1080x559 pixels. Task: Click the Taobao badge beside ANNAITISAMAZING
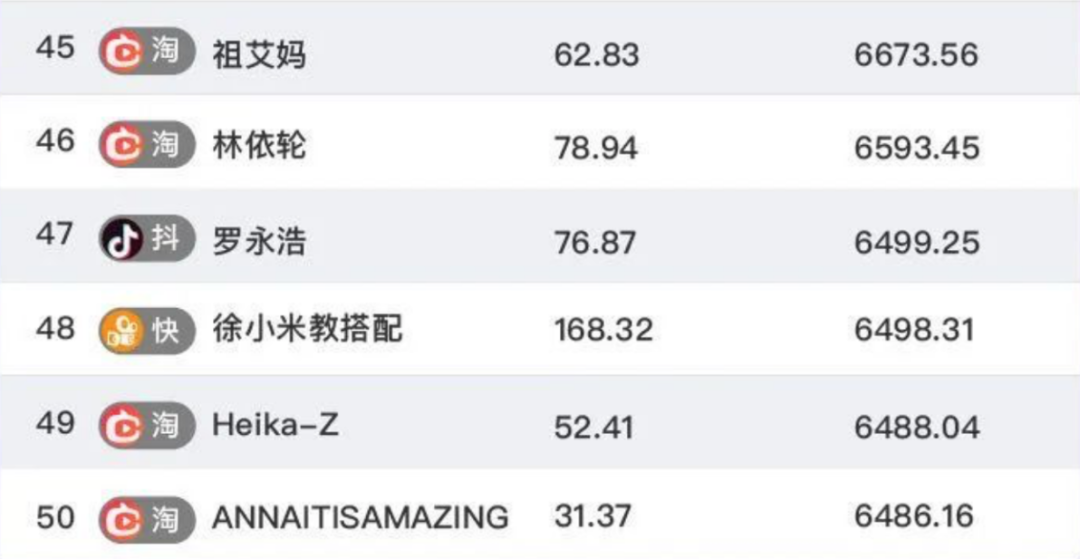pos(146,519)
